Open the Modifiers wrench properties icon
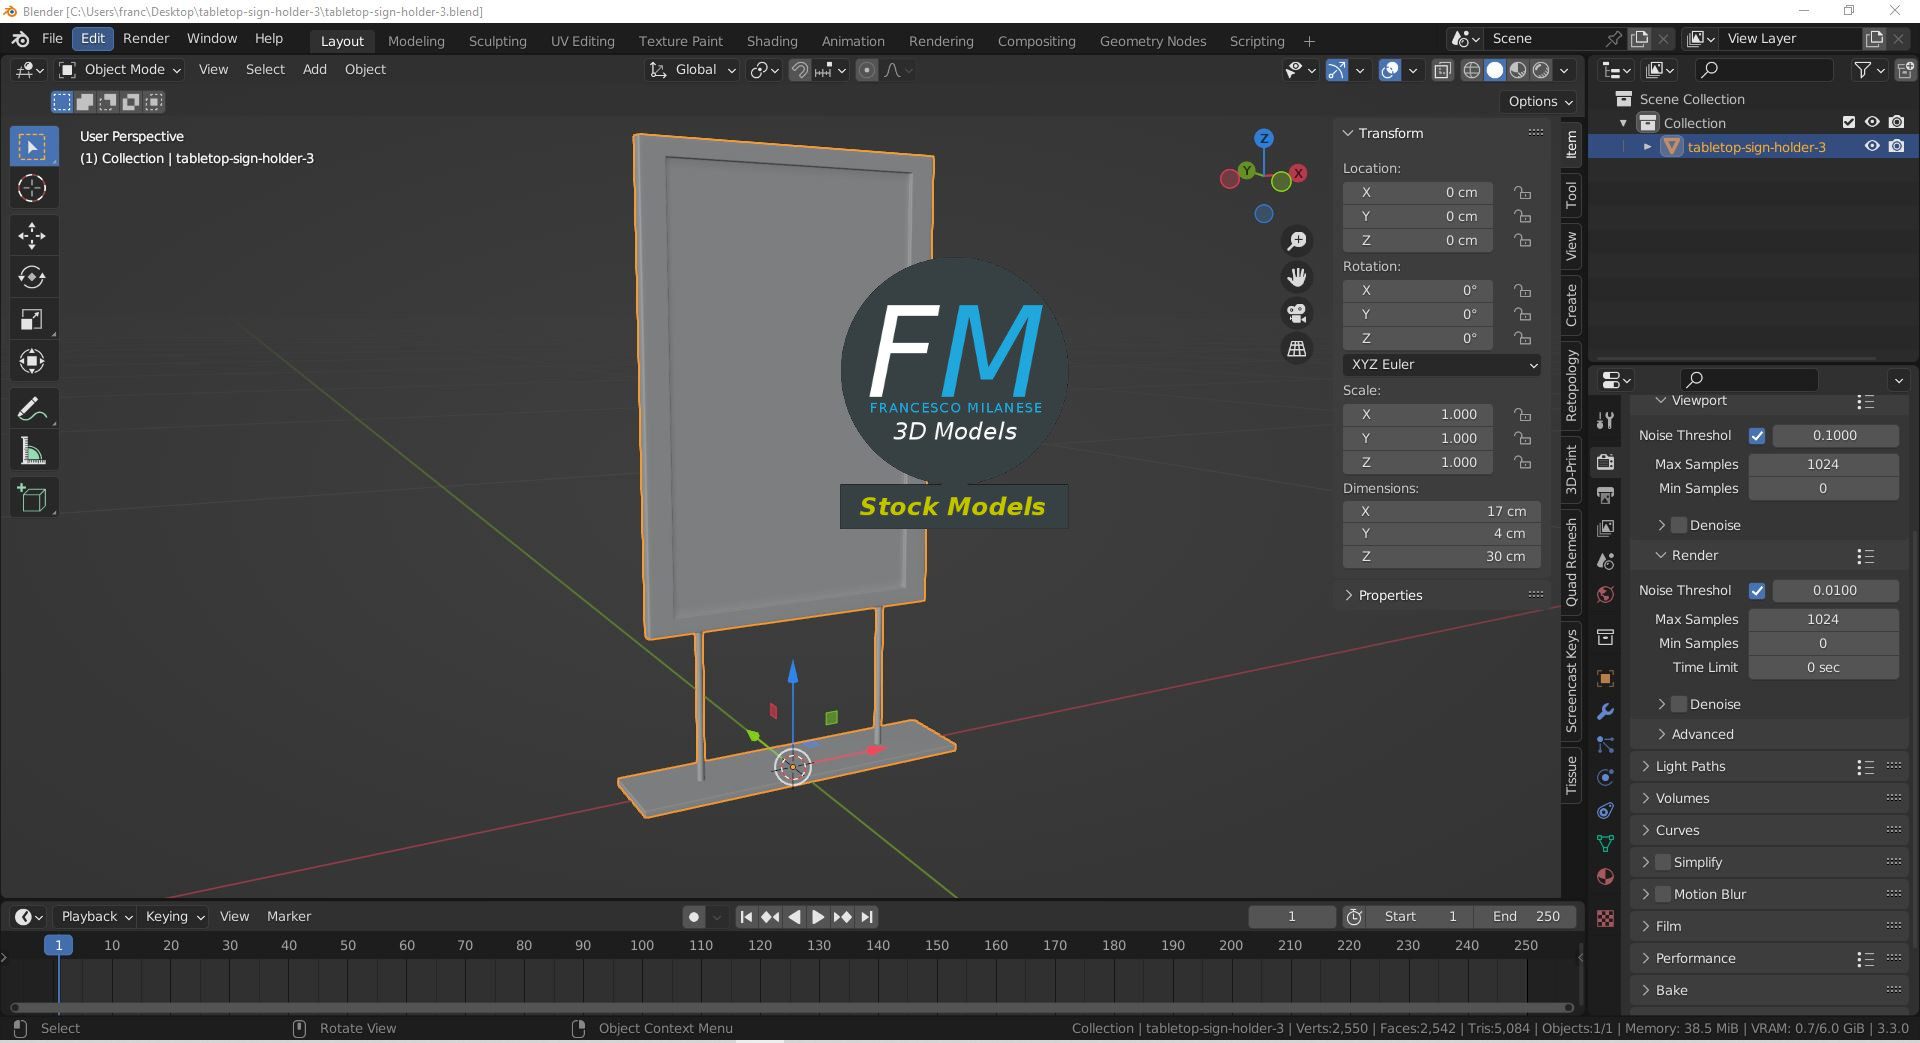1920x1043 pixels. coord(1606,711)
